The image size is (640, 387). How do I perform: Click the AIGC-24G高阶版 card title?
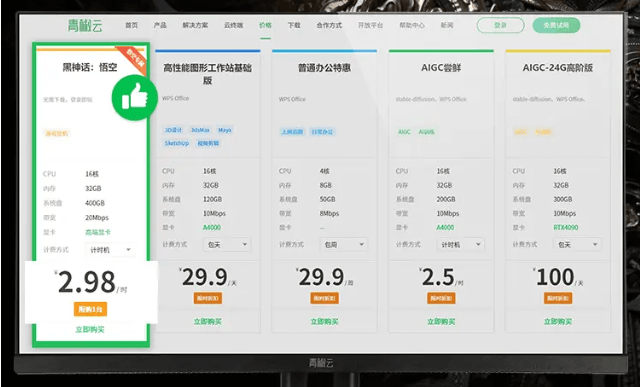558,68
